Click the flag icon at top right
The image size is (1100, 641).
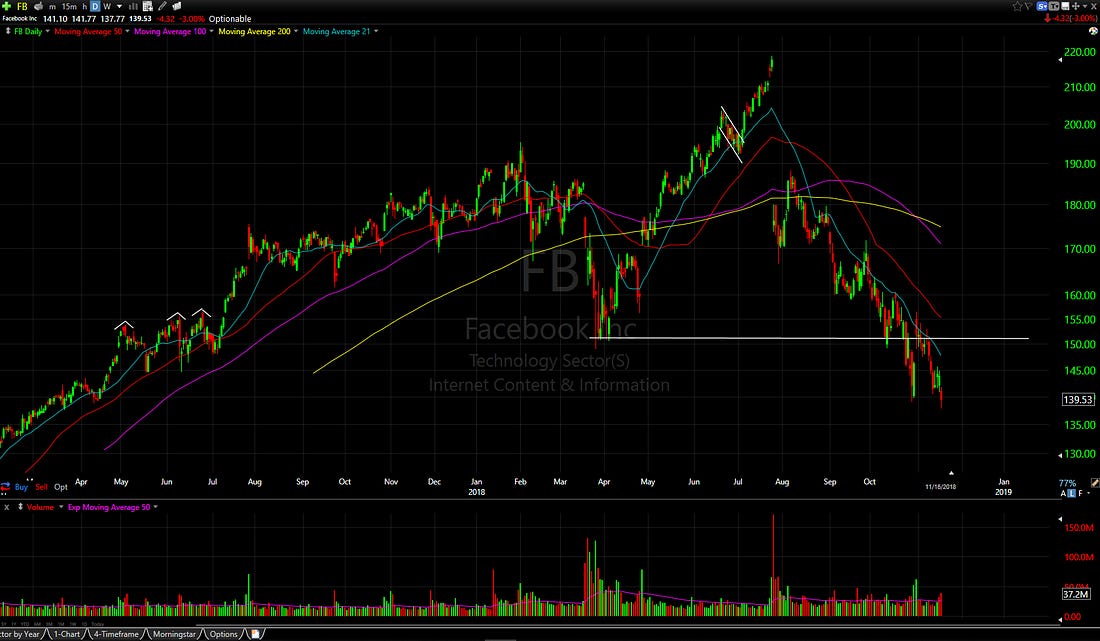(x=1028, y=6)
